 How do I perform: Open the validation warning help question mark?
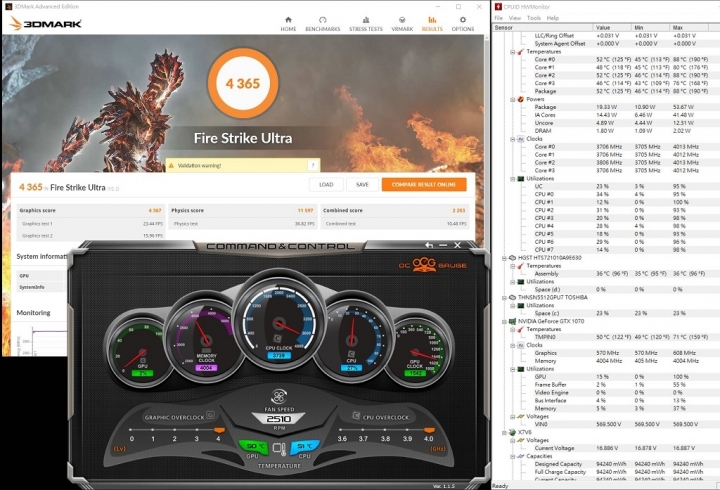tap(313, 165)
